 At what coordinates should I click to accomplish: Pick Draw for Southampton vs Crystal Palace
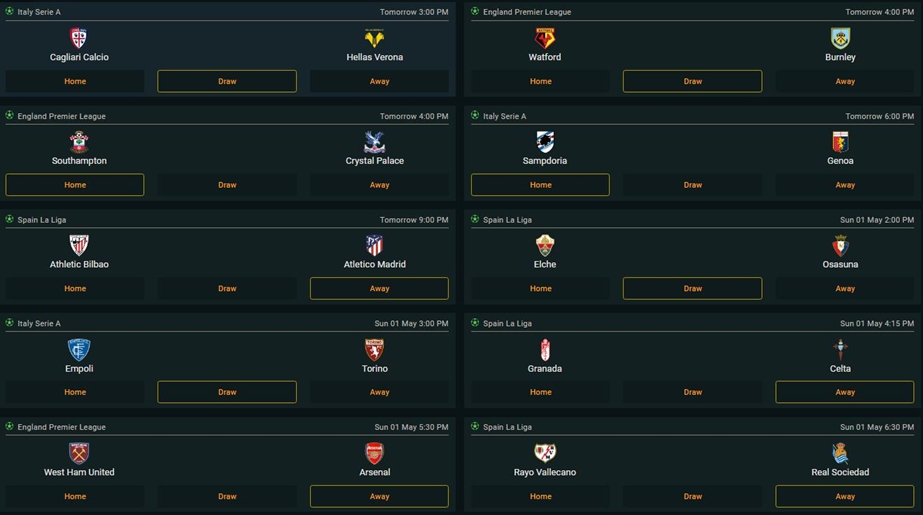click(227, 185)
